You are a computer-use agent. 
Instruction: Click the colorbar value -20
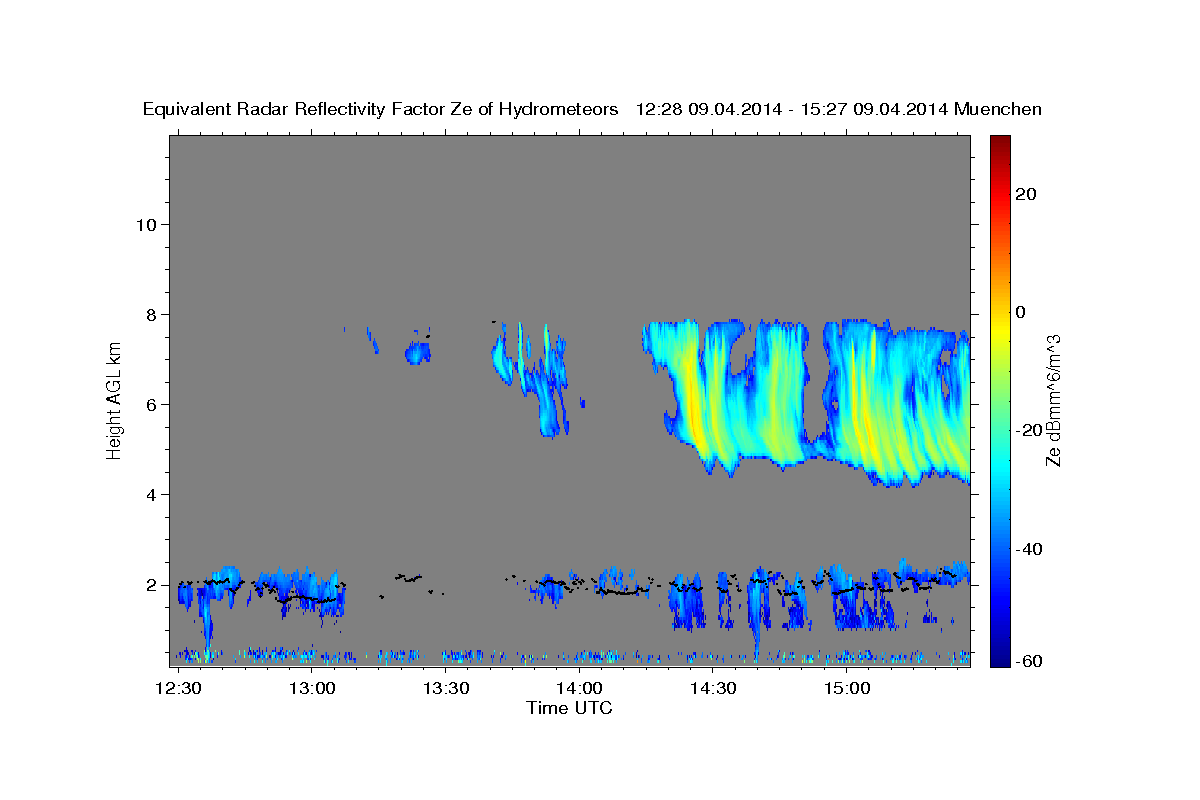point(1028,430)
